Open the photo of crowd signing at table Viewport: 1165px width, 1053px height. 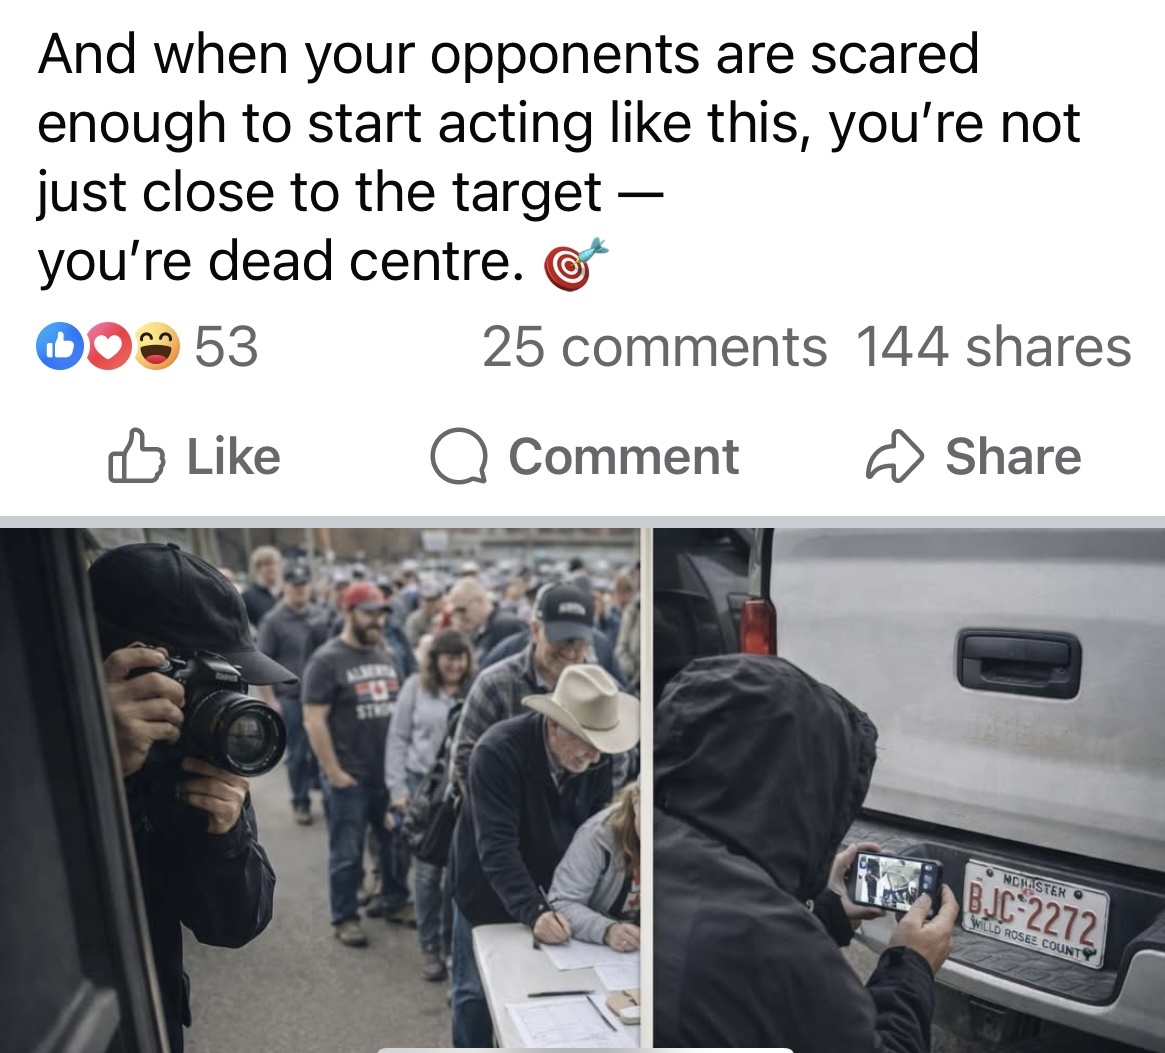coord(319,789)
